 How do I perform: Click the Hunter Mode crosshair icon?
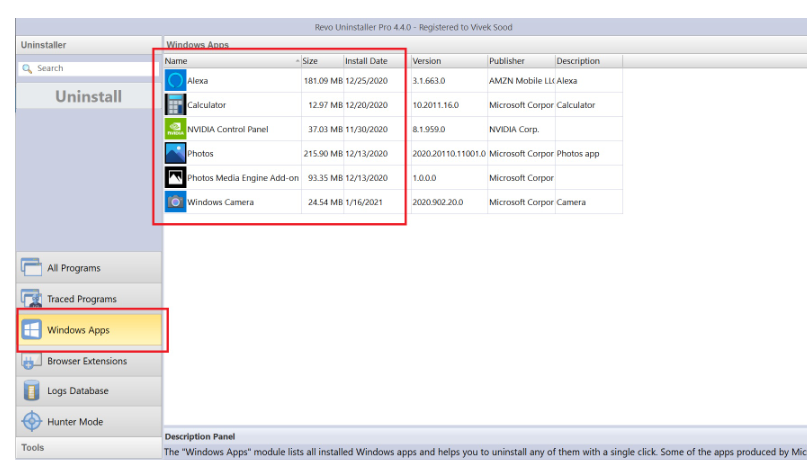coord(31,422)
